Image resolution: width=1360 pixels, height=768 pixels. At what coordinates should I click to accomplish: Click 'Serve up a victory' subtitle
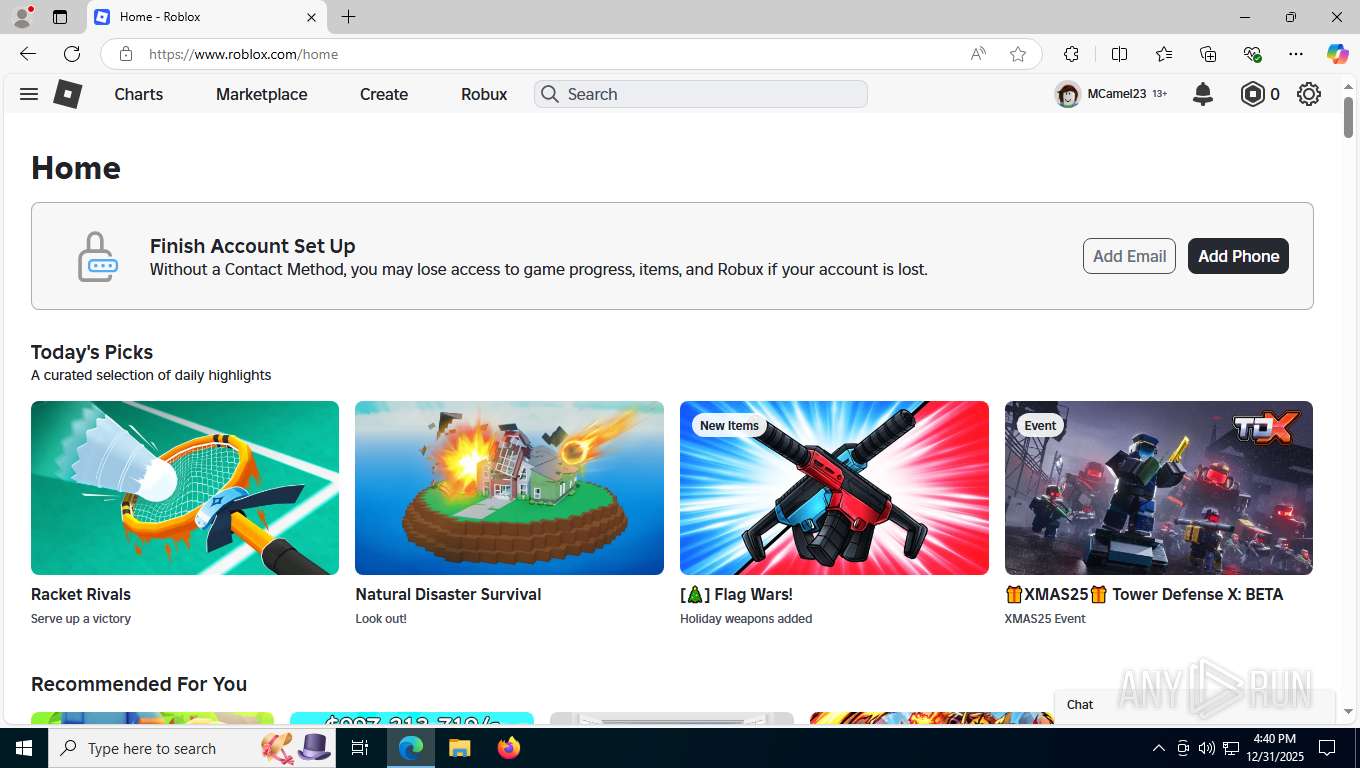click(x=81, y=619)
